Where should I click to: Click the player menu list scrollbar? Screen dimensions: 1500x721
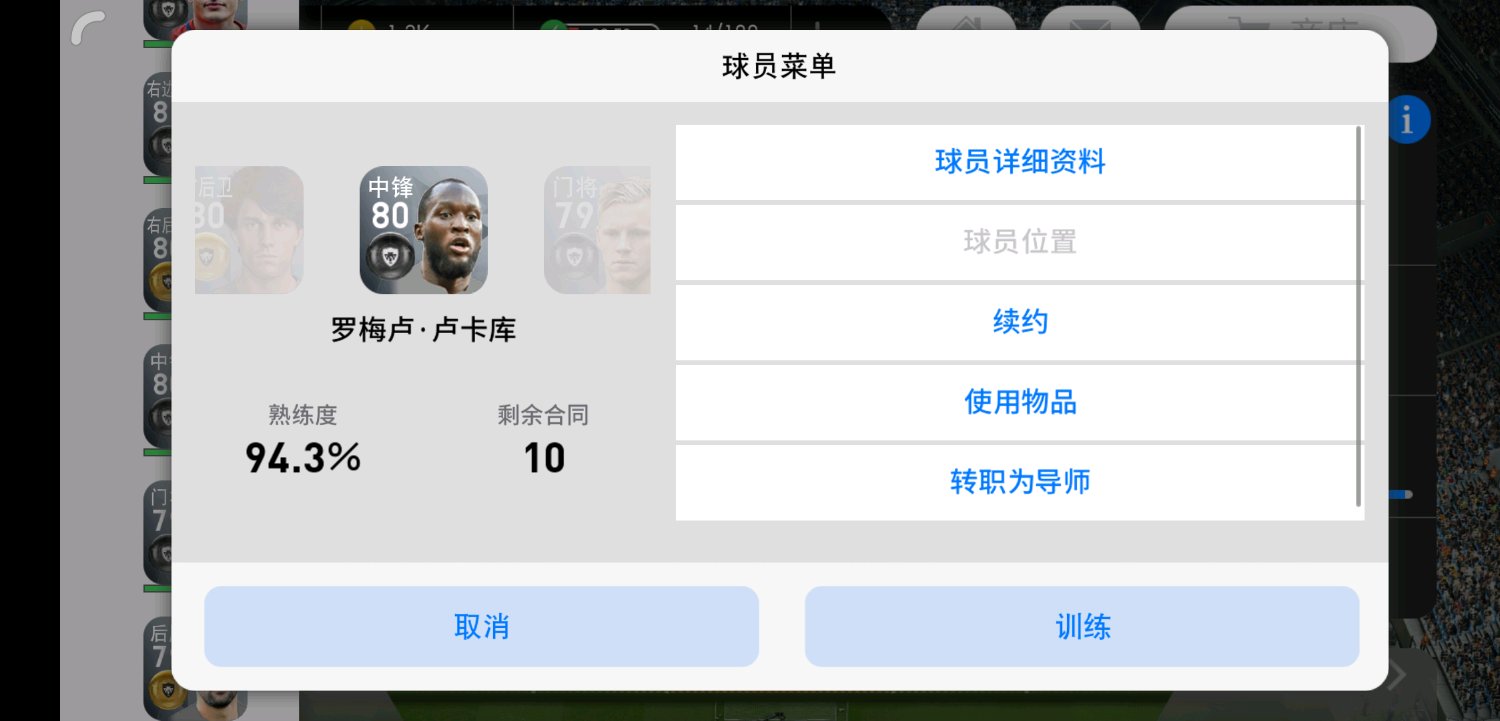[x=1358, y=316]
